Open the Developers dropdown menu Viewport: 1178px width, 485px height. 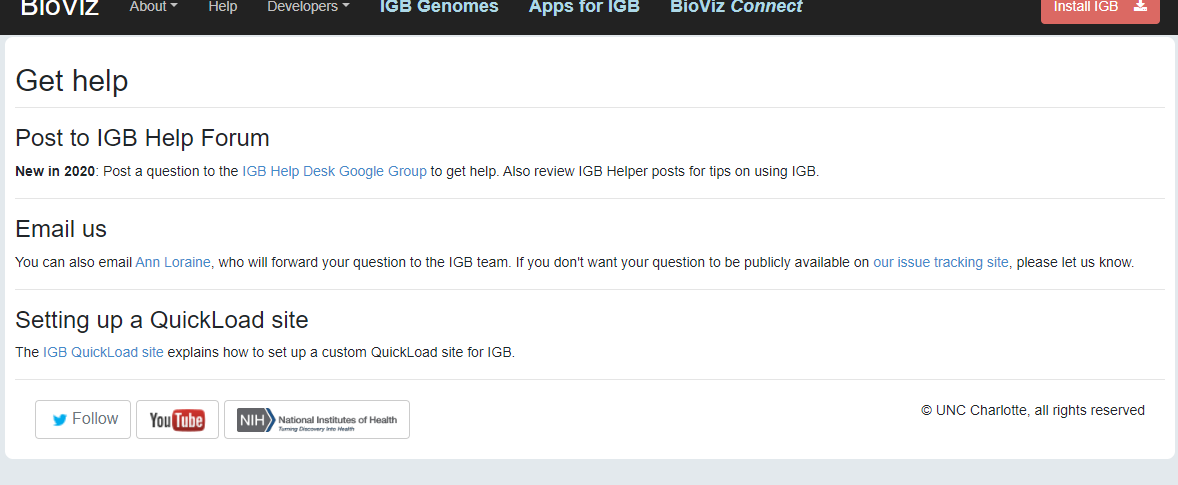pos(308,7)
